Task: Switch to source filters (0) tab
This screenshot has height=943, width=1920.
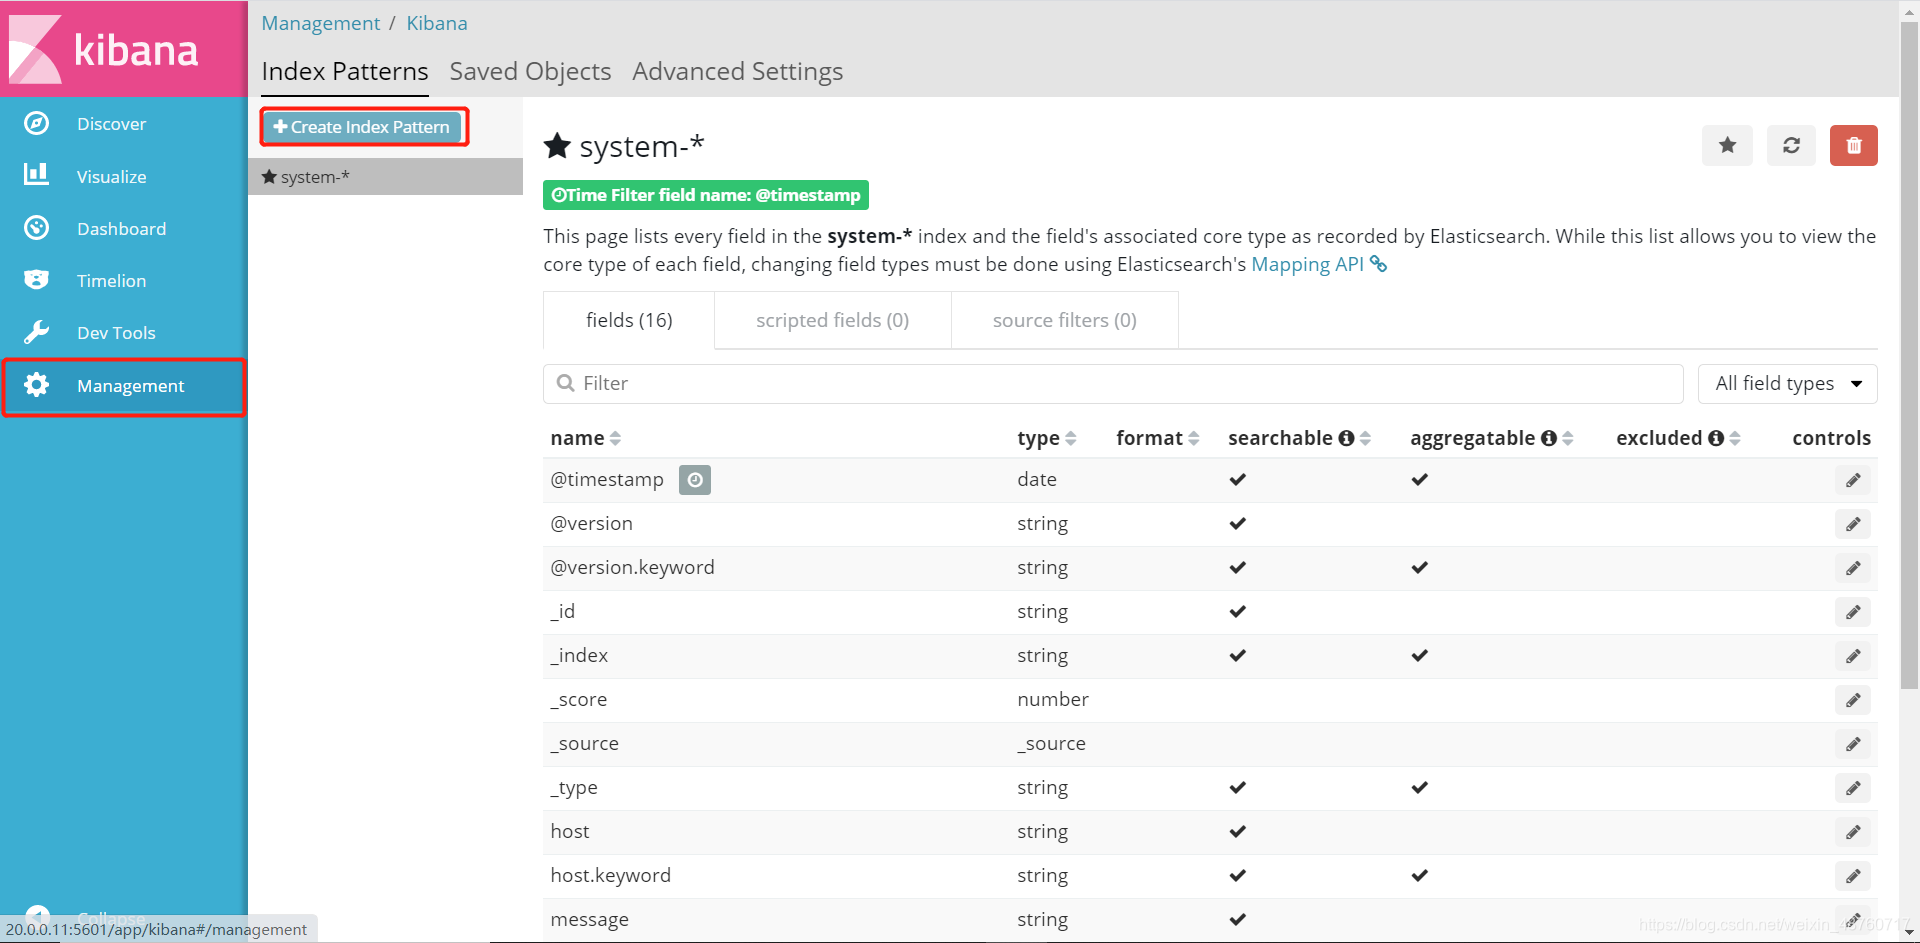Action: 1064,320
